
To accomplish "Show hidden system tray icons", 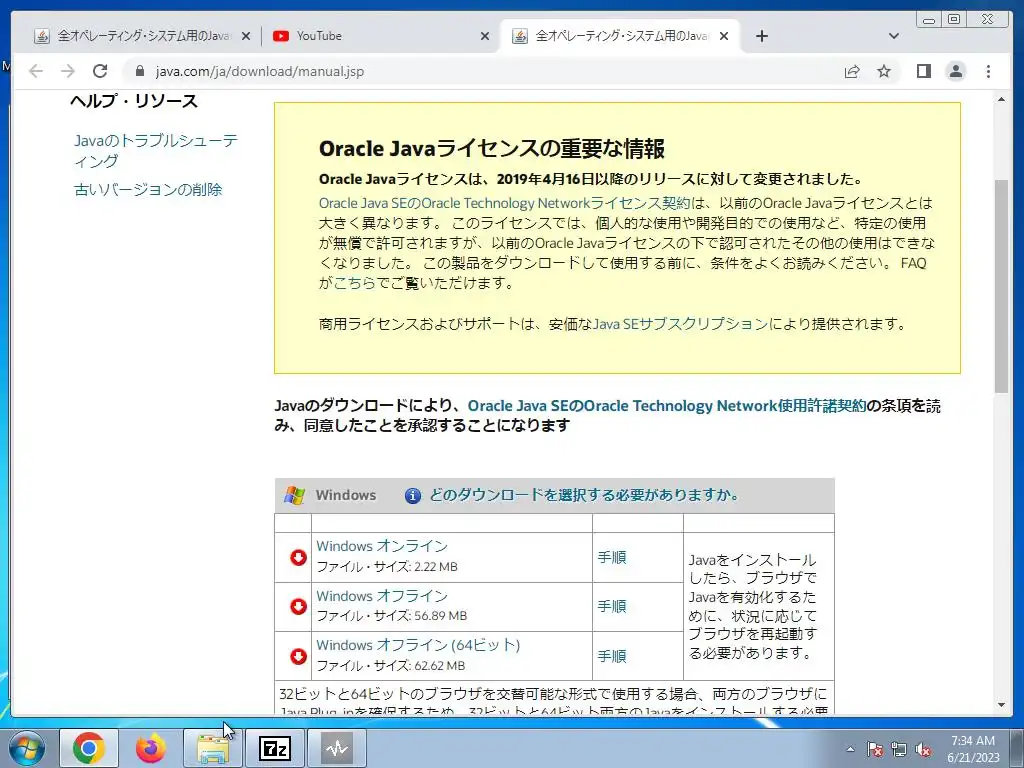I will (850, 749).
